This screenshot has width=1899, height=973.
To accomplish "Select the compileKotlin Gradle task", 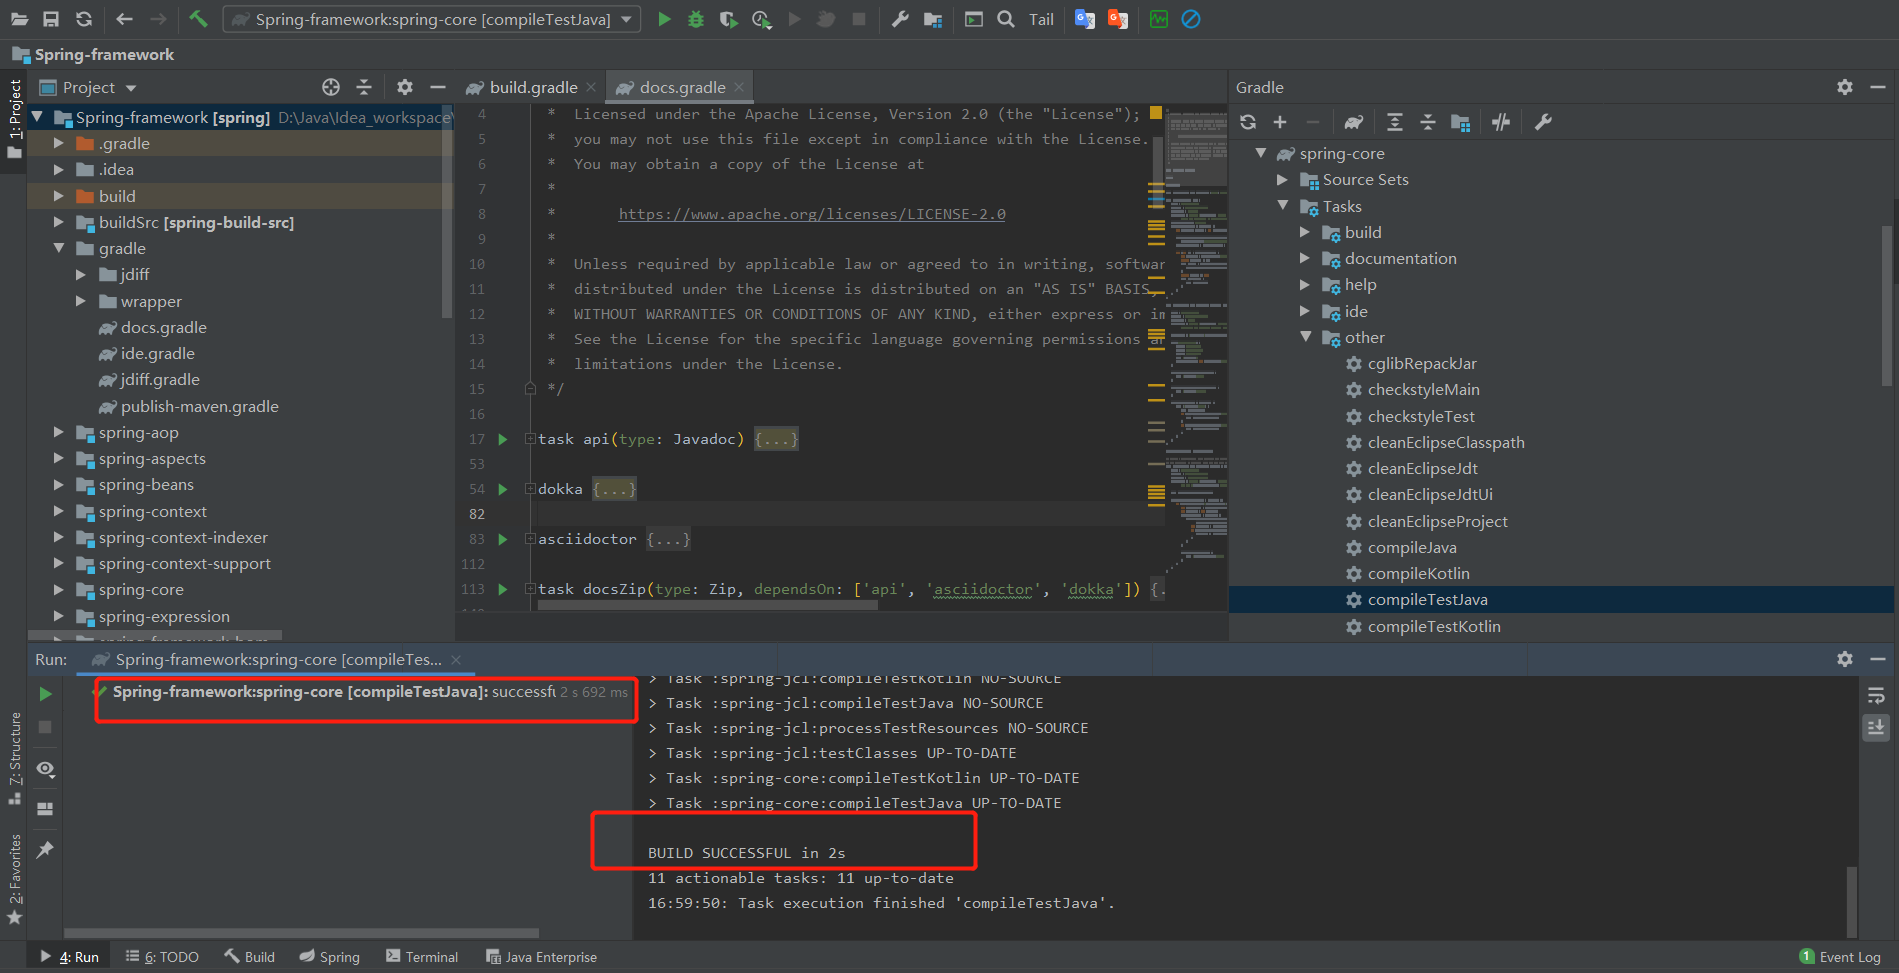I will [x=1418, y=574].
